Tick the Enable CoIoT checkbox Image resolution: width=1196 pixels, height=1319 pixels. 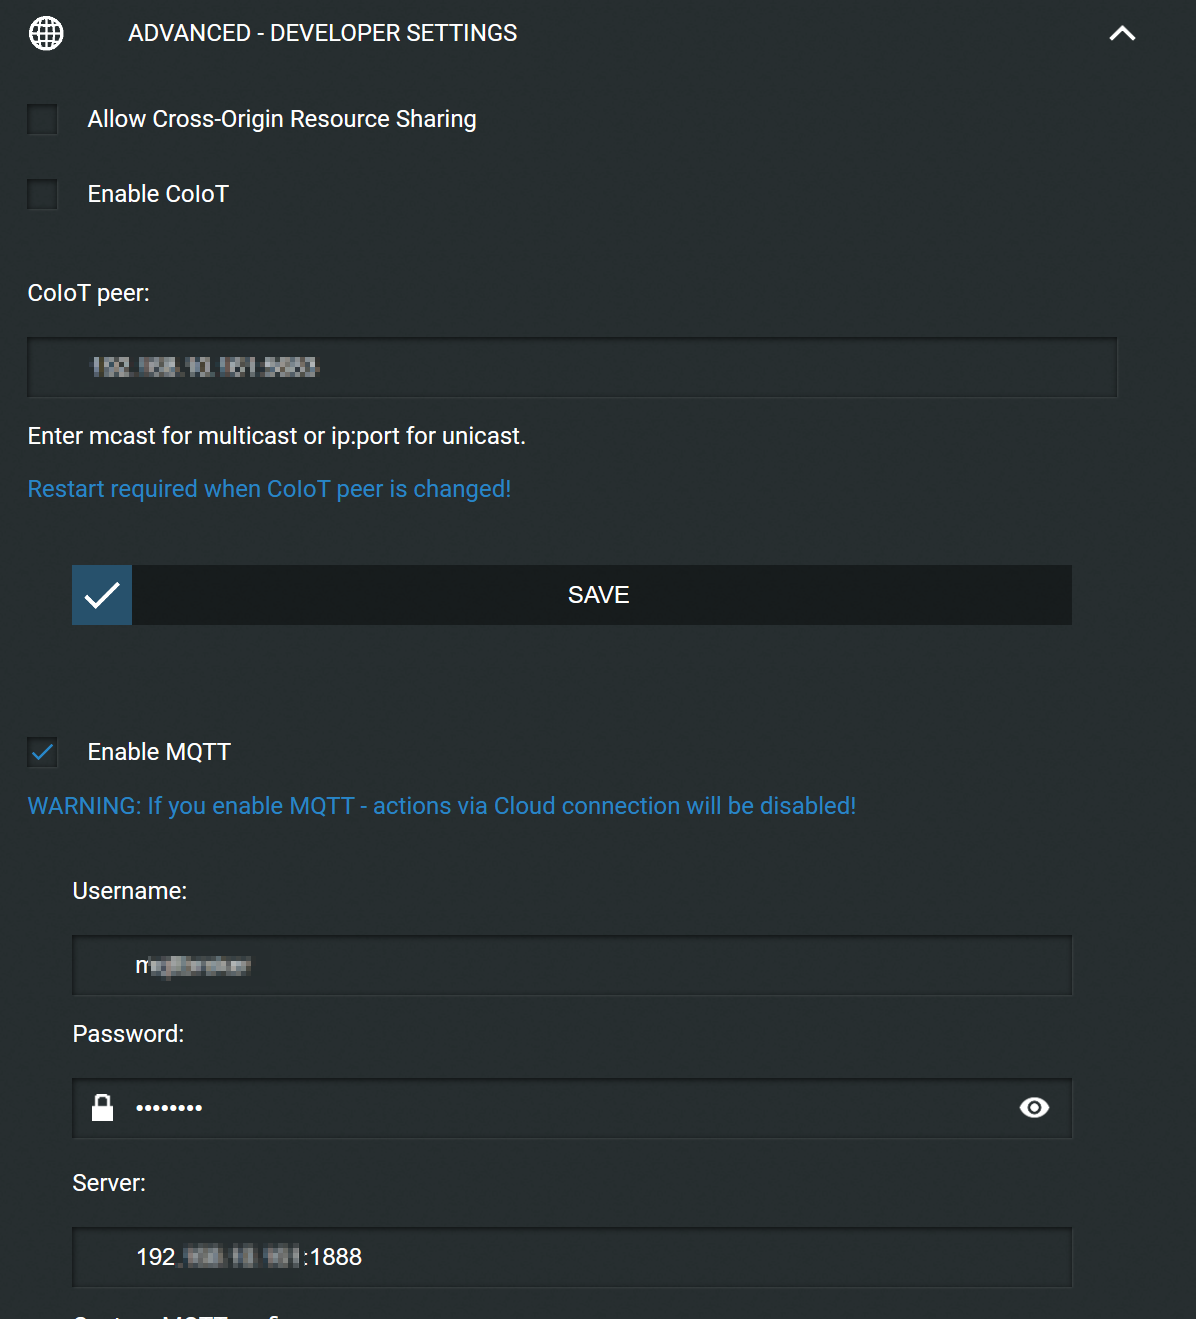pos(42,194)
